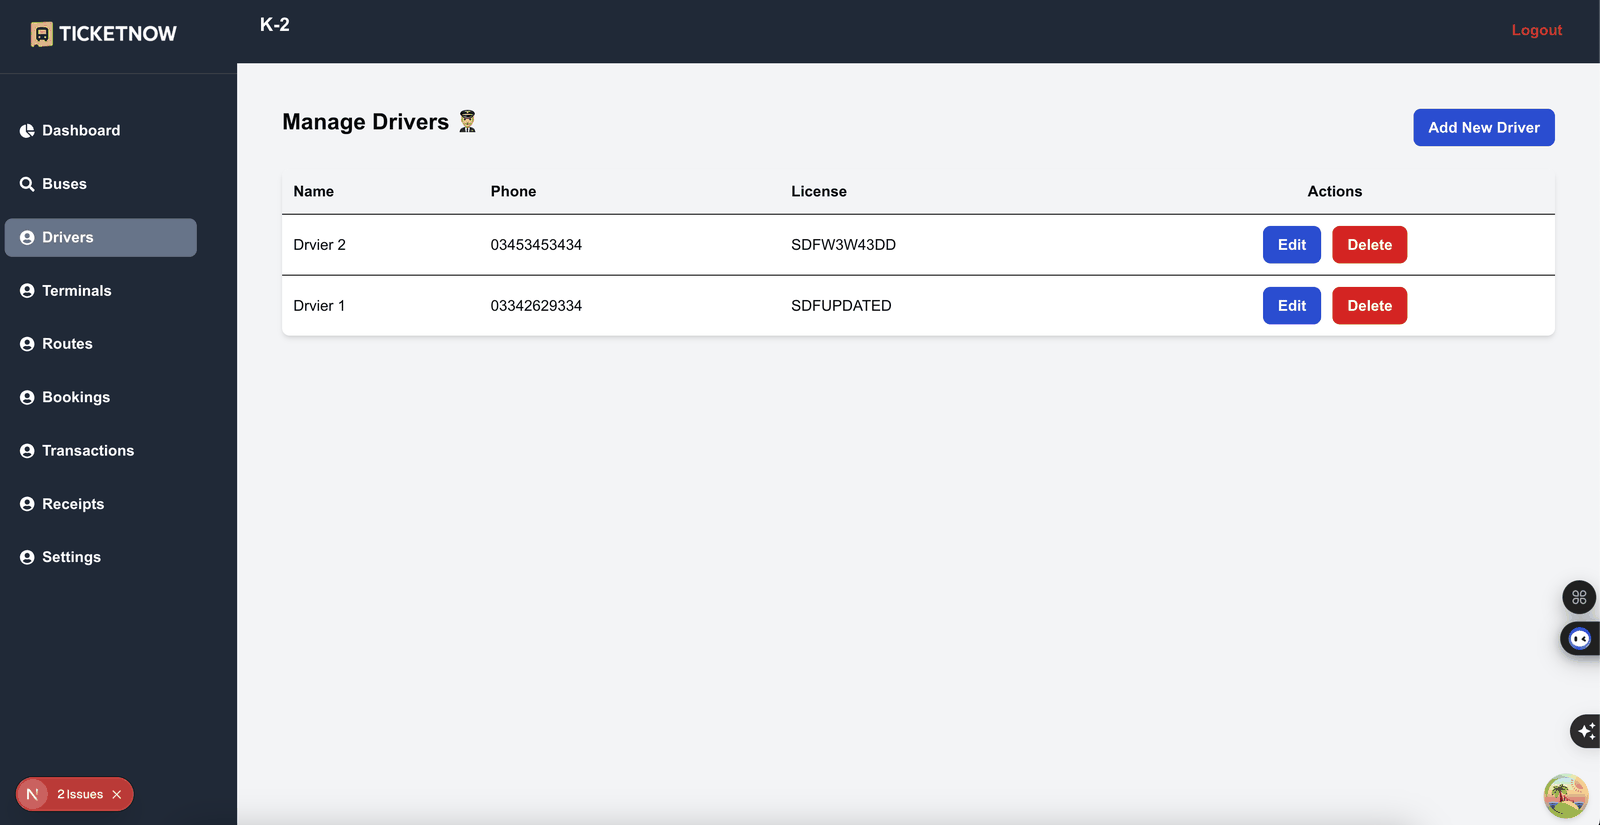Open the four-circles floating widget icon
This screenshot has height=825, width=1600.
click(1579, 597)
